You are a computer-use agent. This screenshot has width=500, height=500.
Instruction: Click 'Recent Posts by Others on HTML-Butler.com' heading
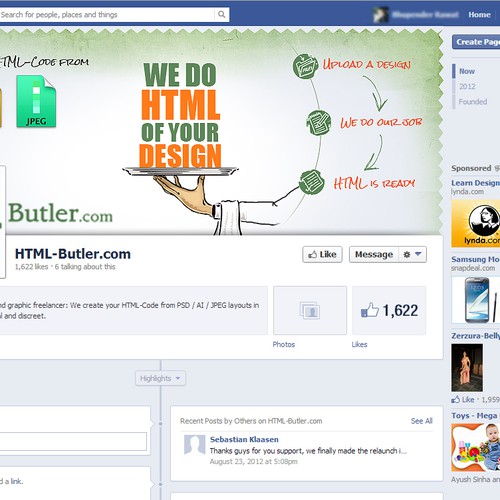[251, 421]
